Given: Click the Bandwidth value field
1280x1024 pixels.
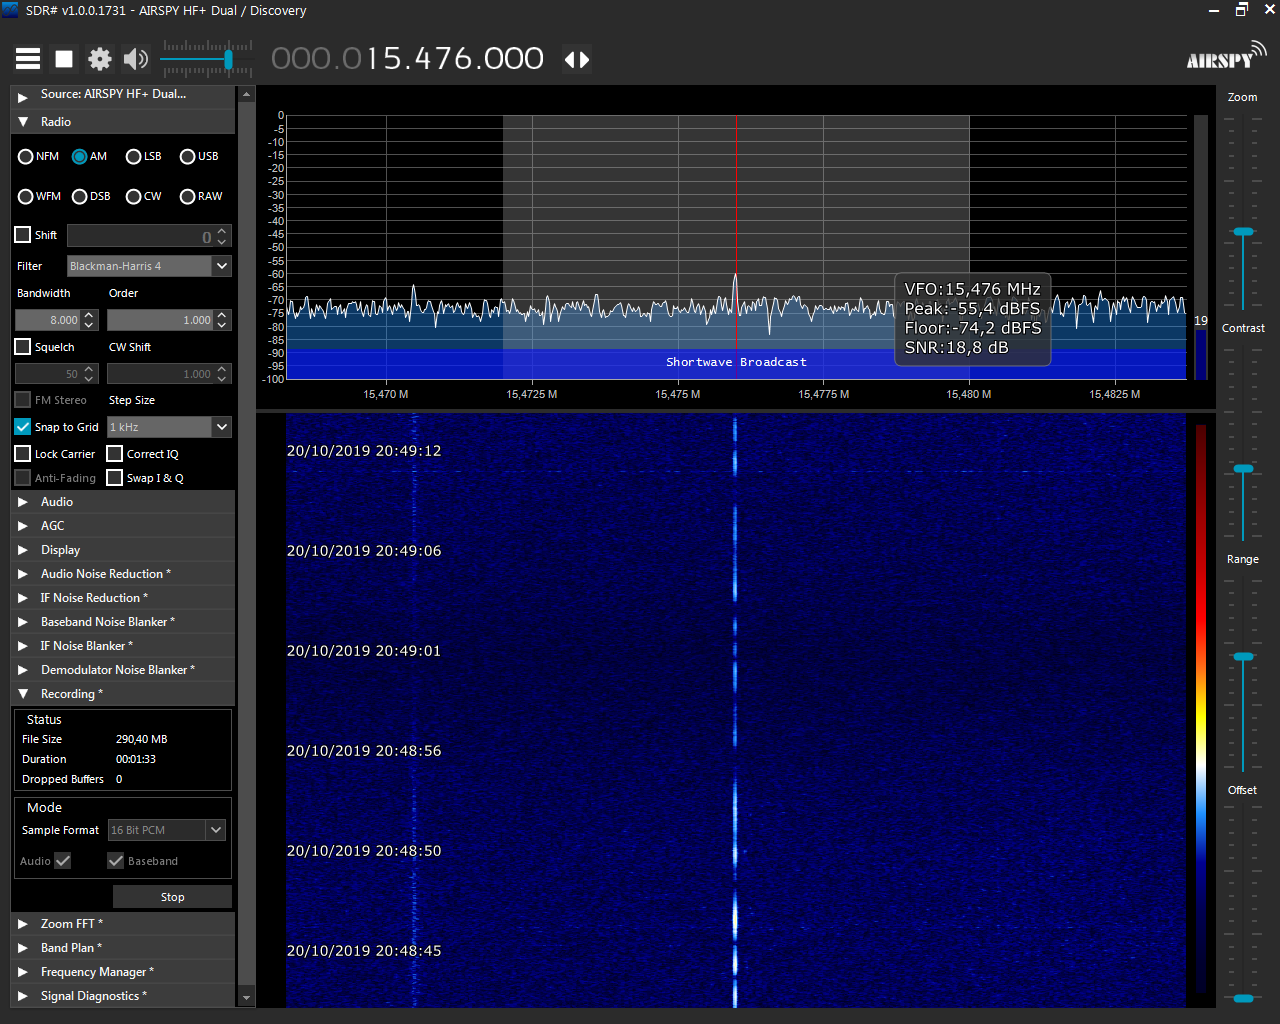Looking at the screenshot, I should click(48, 320).
